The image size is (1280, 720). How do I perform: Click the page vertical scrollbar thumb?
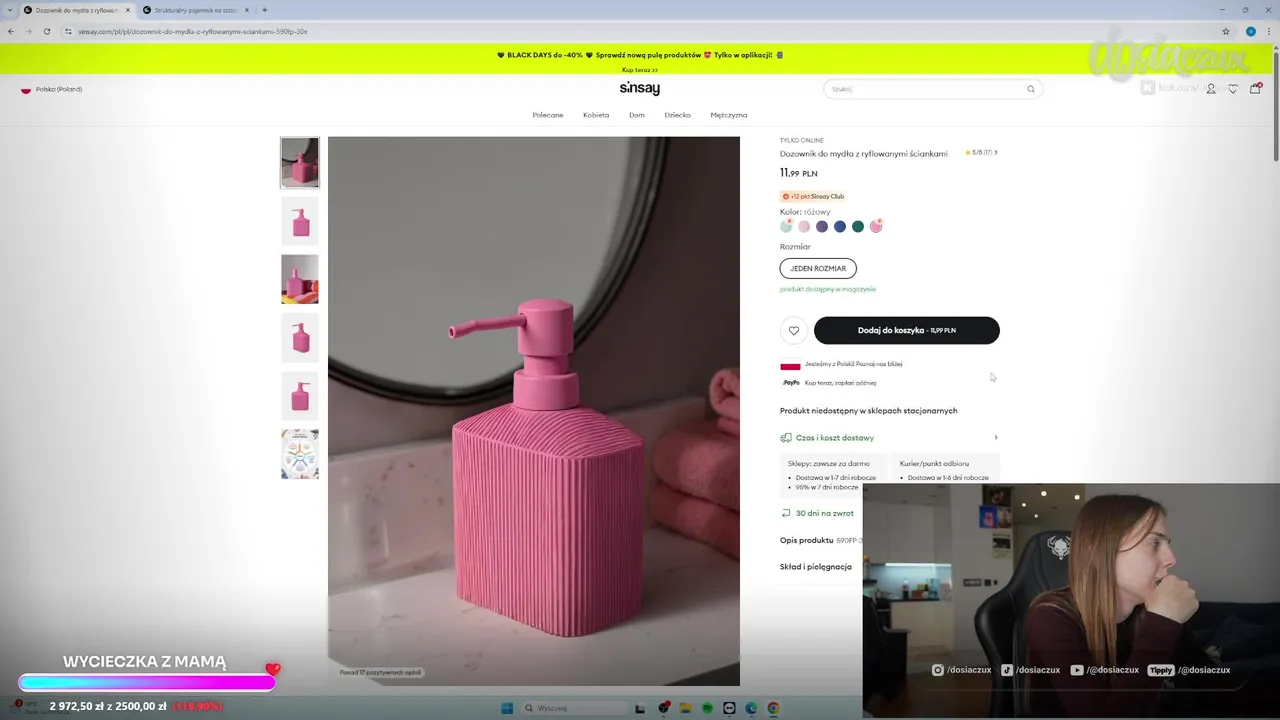click(1275, 105)
